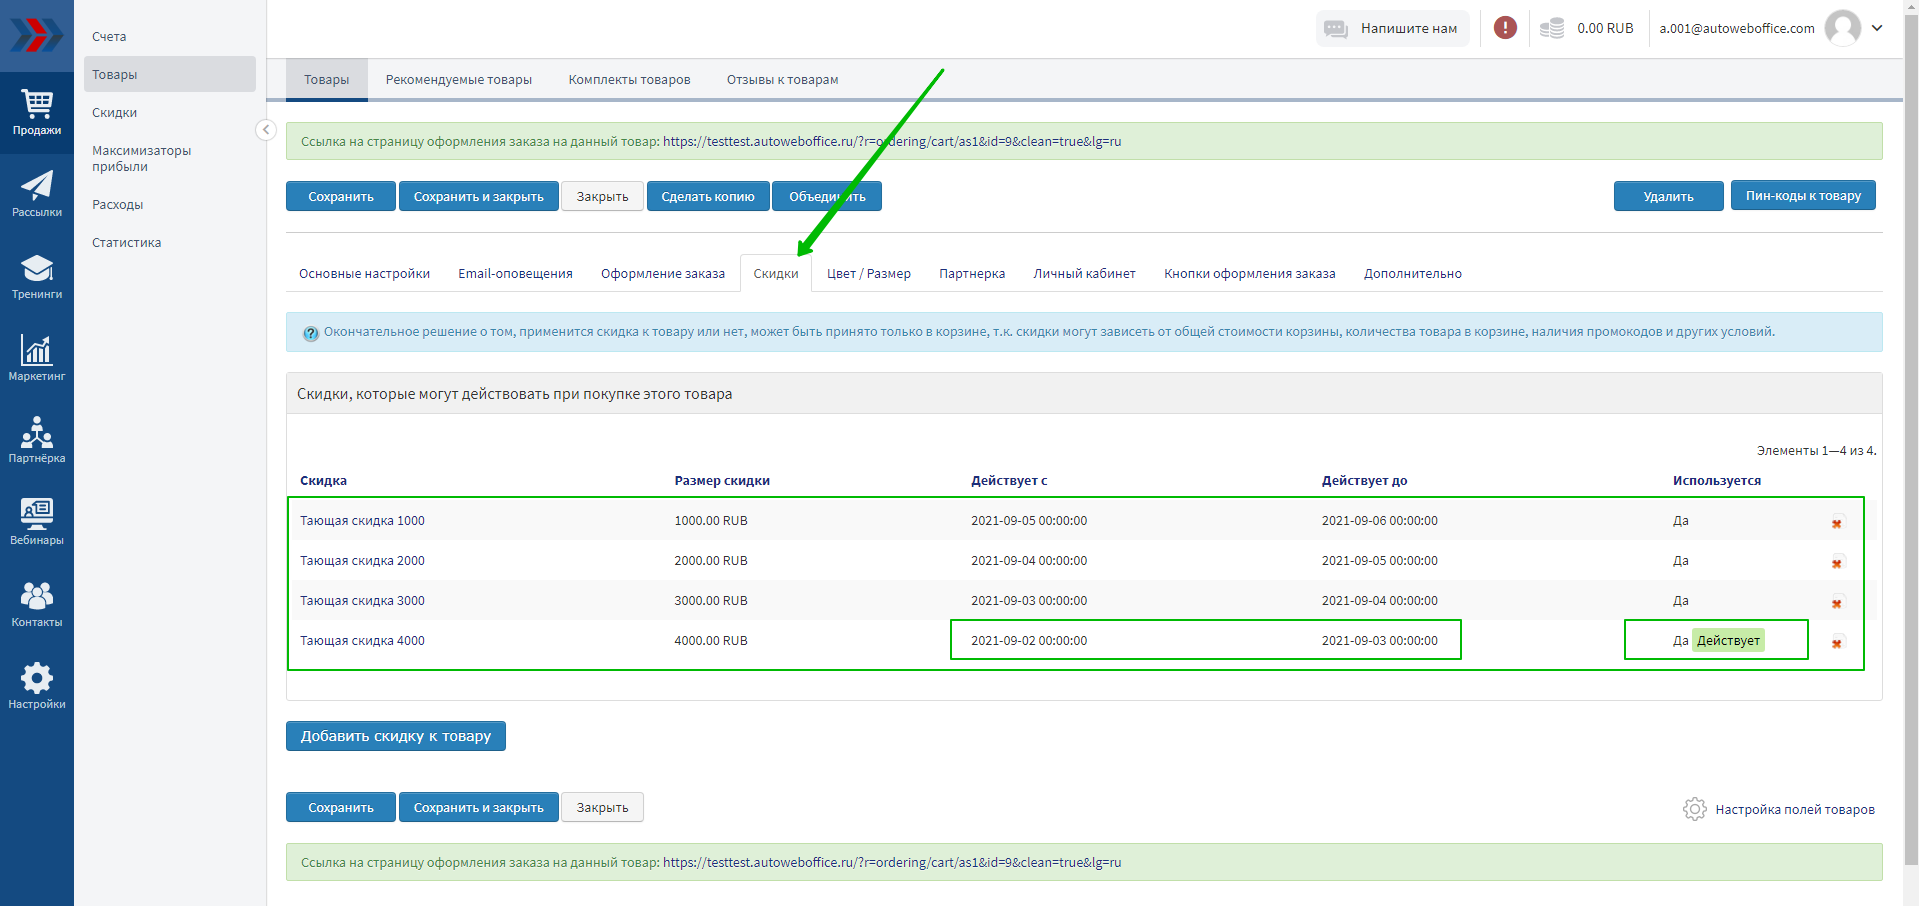
Task: Switch to the Партнерка tab
Action: (971, 274)
